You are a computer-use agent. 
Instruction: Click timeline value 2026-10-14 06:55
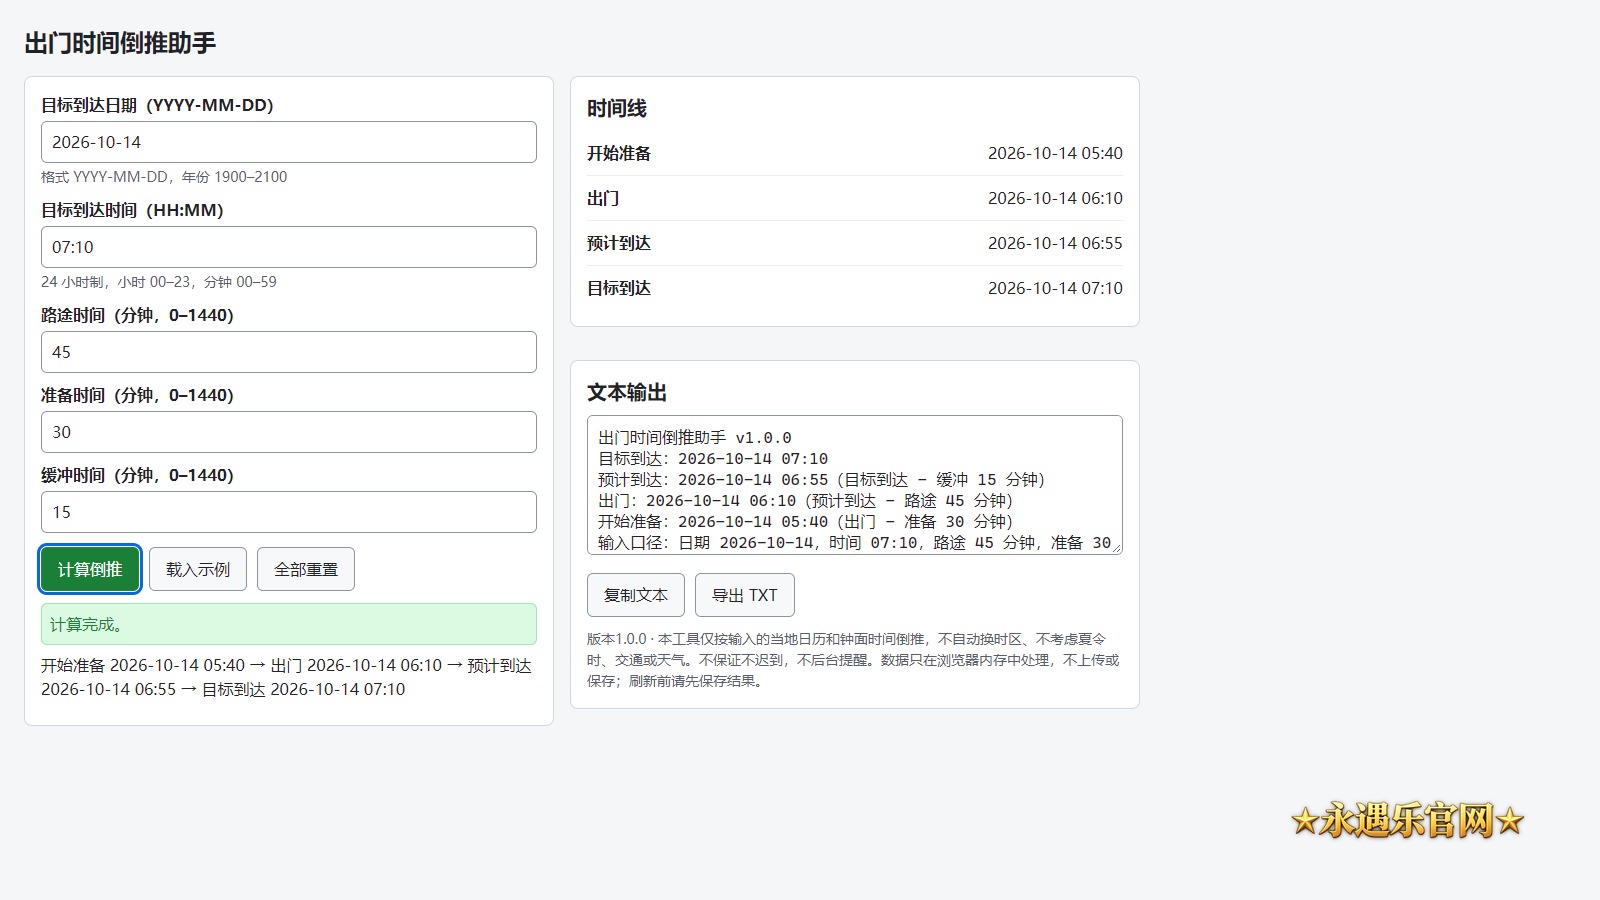point(1055,243)
